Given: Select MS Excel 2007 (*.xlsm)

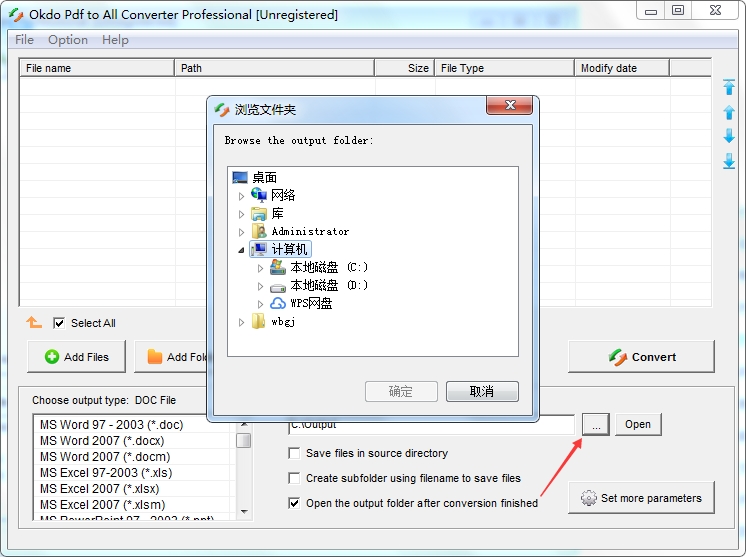Looking at the screenshot, I should [x=102, y=504].
